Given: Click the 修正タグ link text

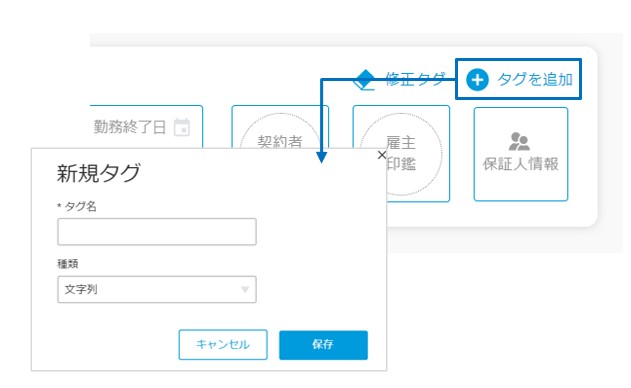Looking at the screenshot, I should (x=415, y=79).
